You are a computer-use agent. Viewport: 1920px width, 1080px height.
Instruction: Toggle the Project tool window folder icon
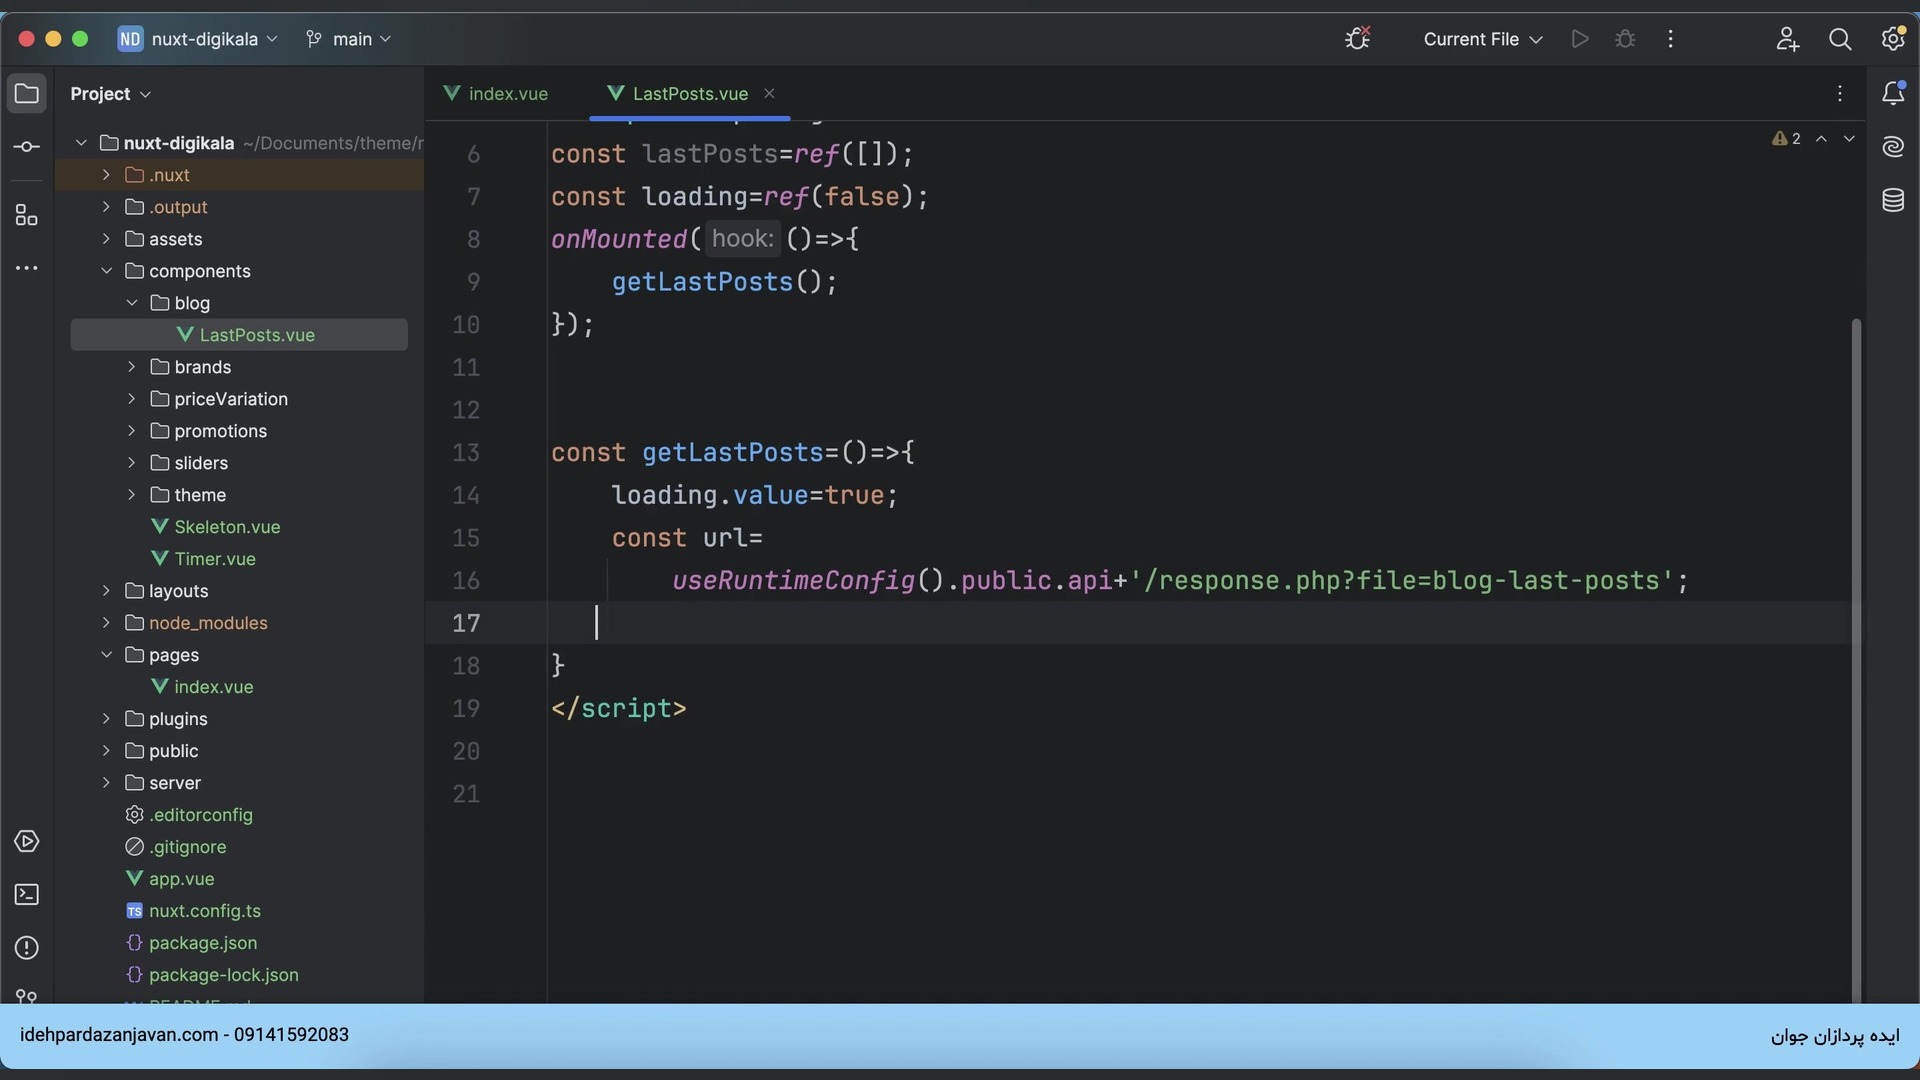point(27,94)
